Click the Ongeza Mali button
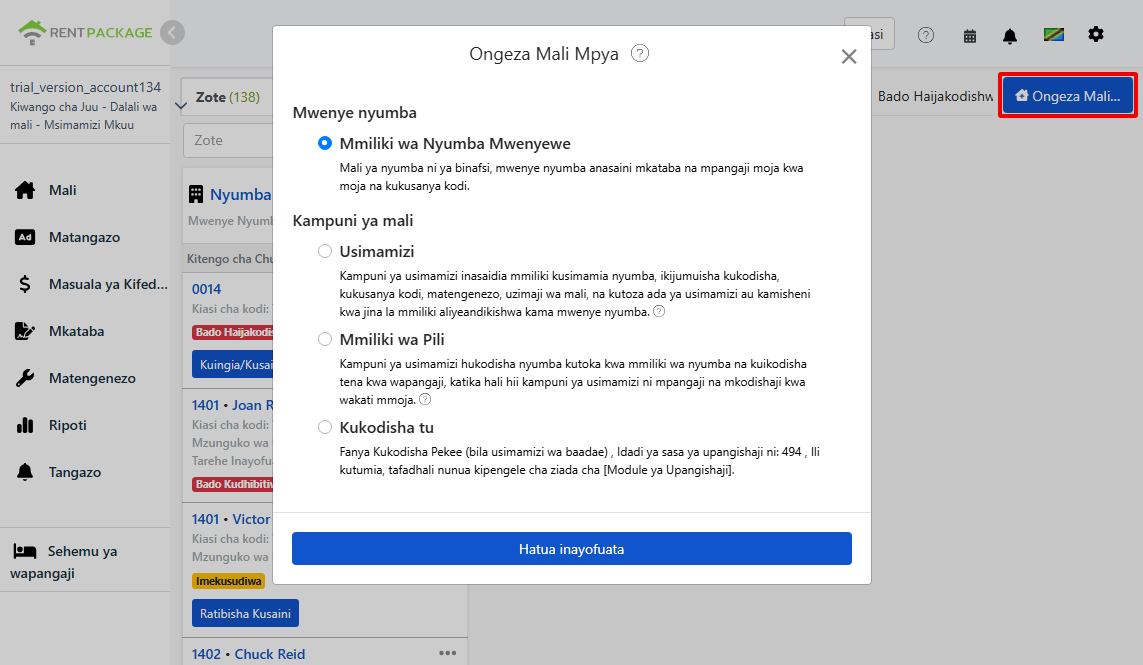This screenshot has width=1143, height=665. [x=1068, y=96]
